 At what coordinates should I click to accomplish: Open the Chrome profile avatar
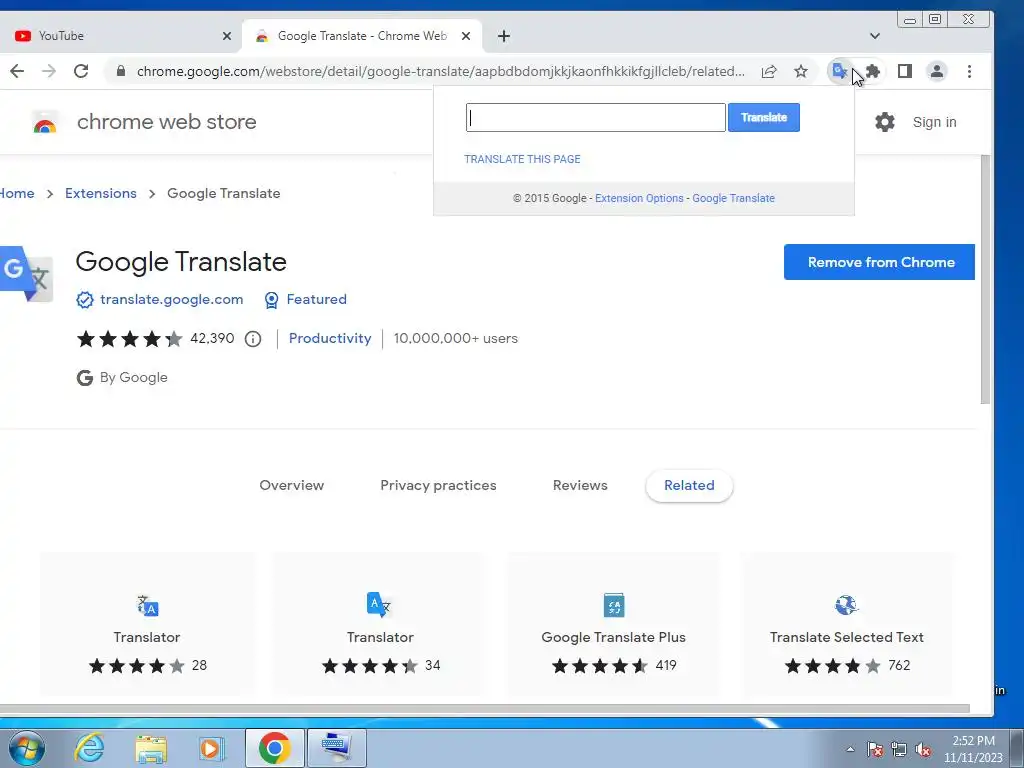936,71
